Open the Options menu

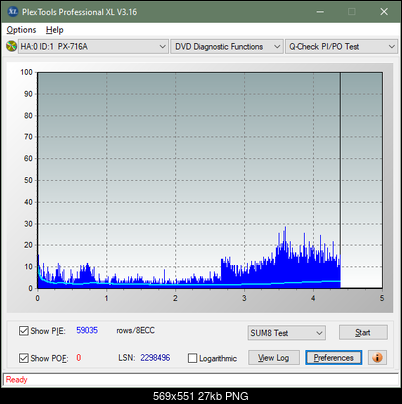[x=21, y=30]
